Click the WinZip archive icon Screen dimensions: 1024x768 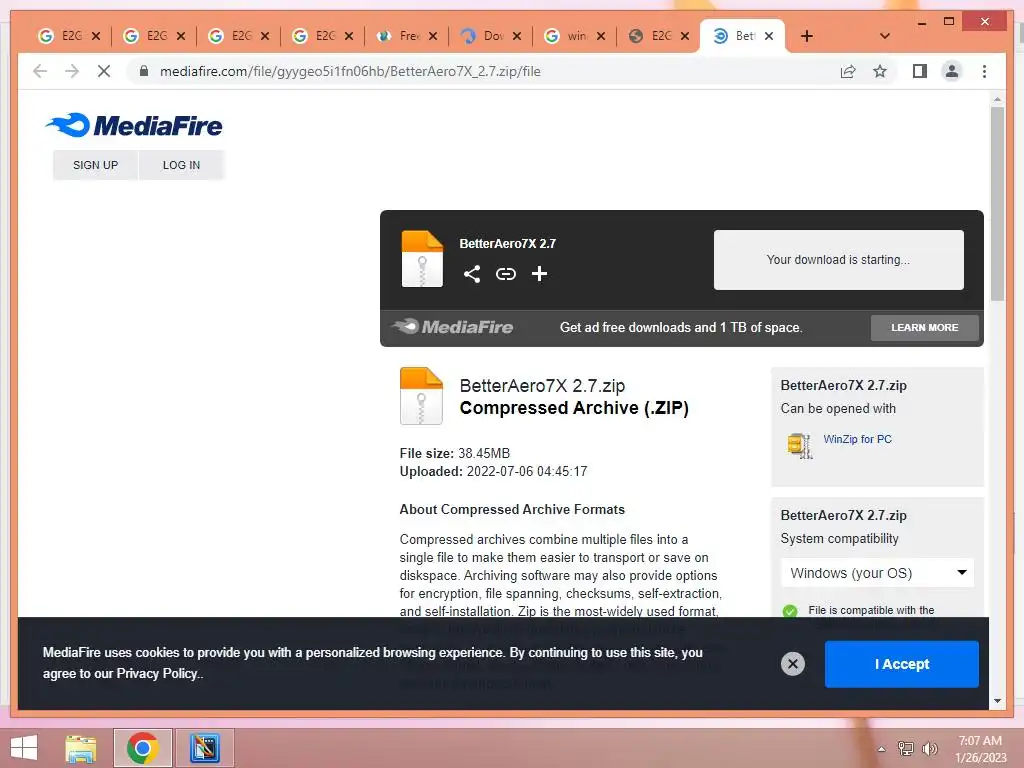coord(799,446)
